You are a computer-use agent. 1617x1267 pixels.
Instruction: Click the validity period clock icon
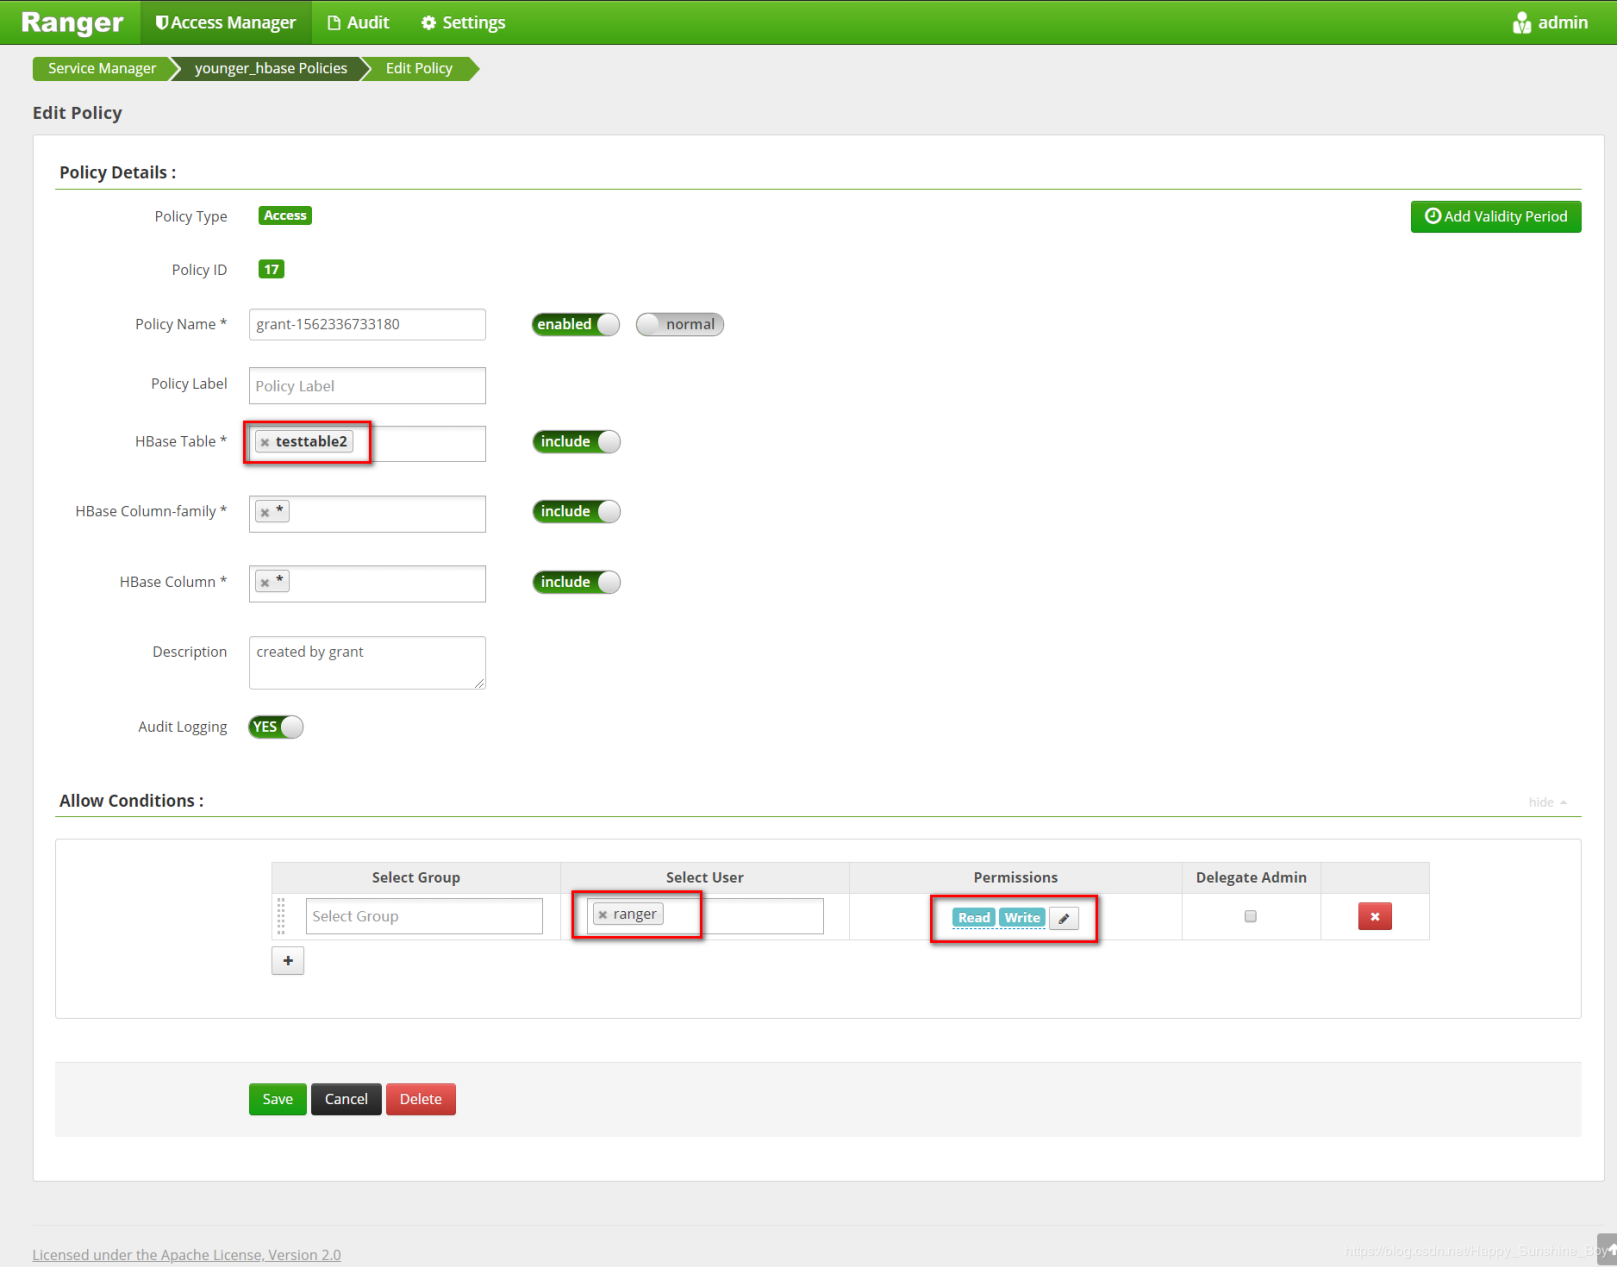[1432, 216]
